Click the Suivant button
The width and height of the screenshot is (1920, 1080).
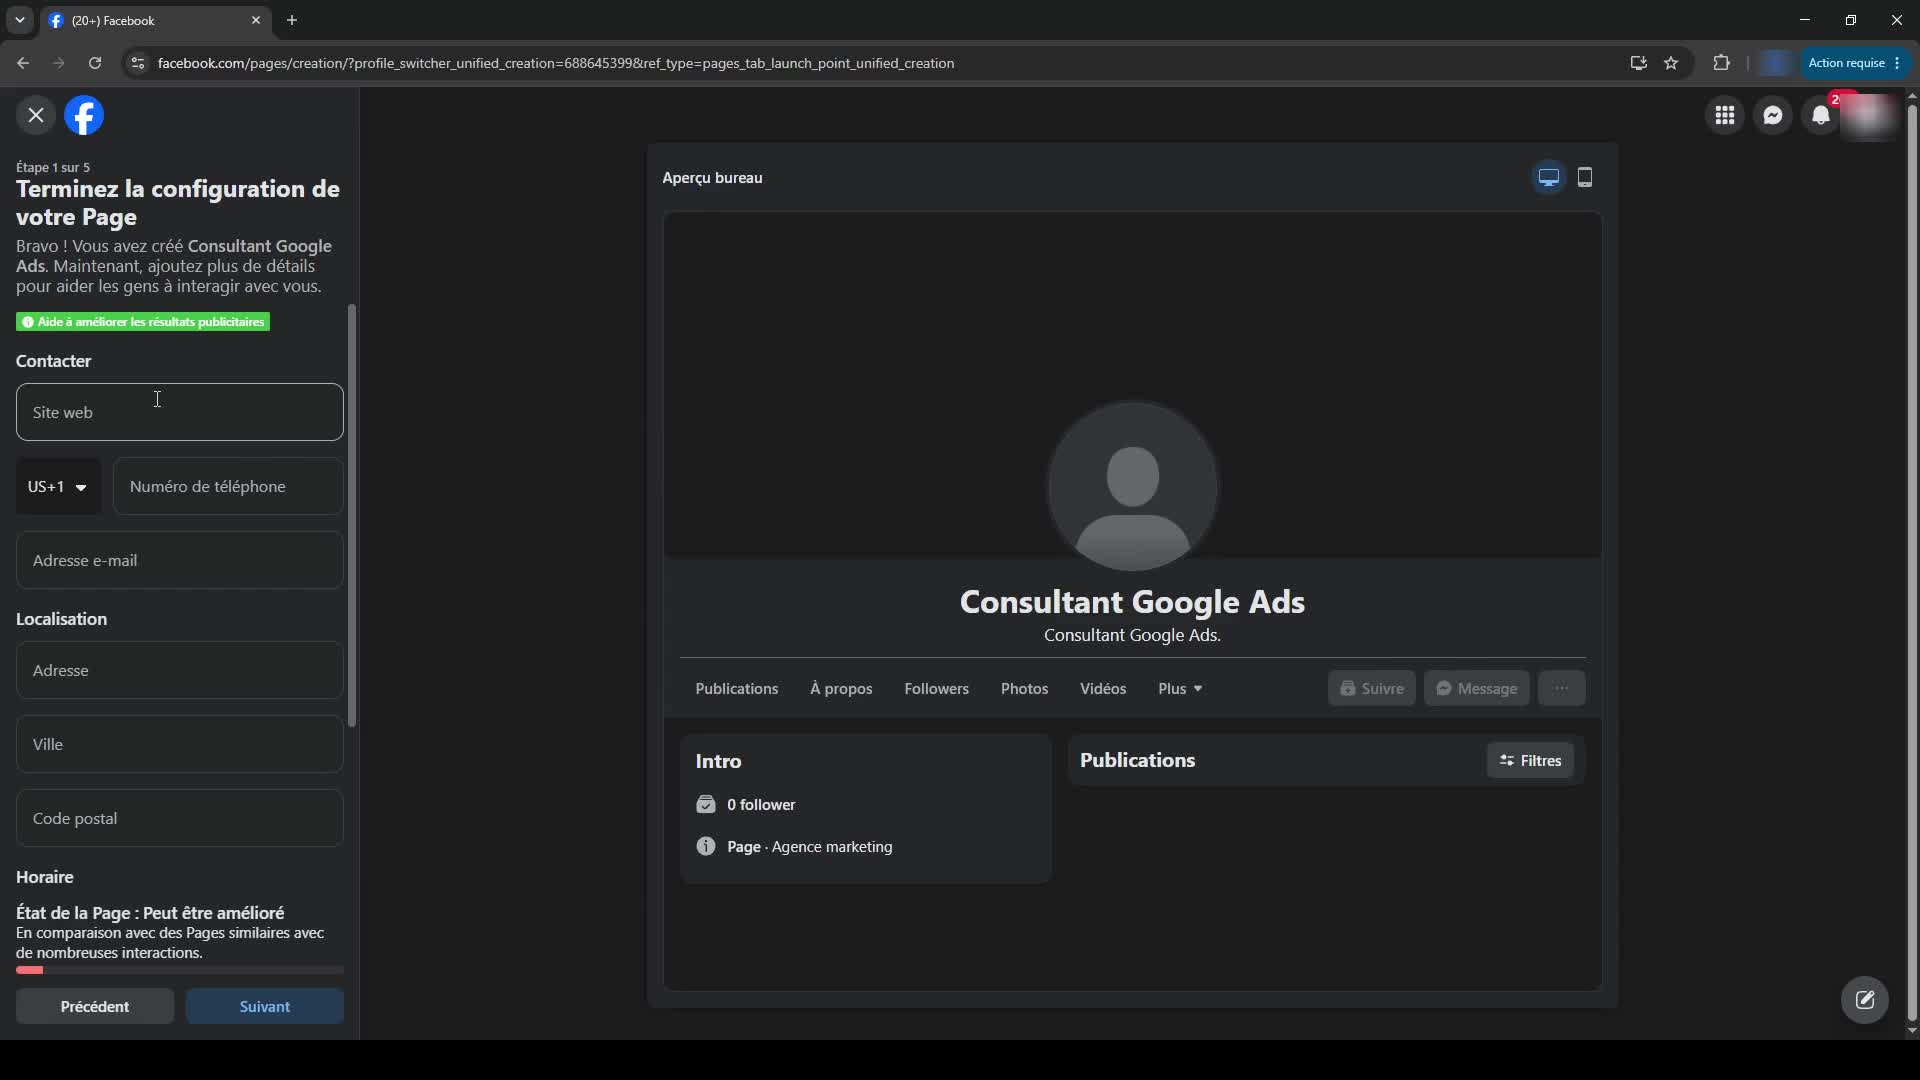click(265, 1006)
